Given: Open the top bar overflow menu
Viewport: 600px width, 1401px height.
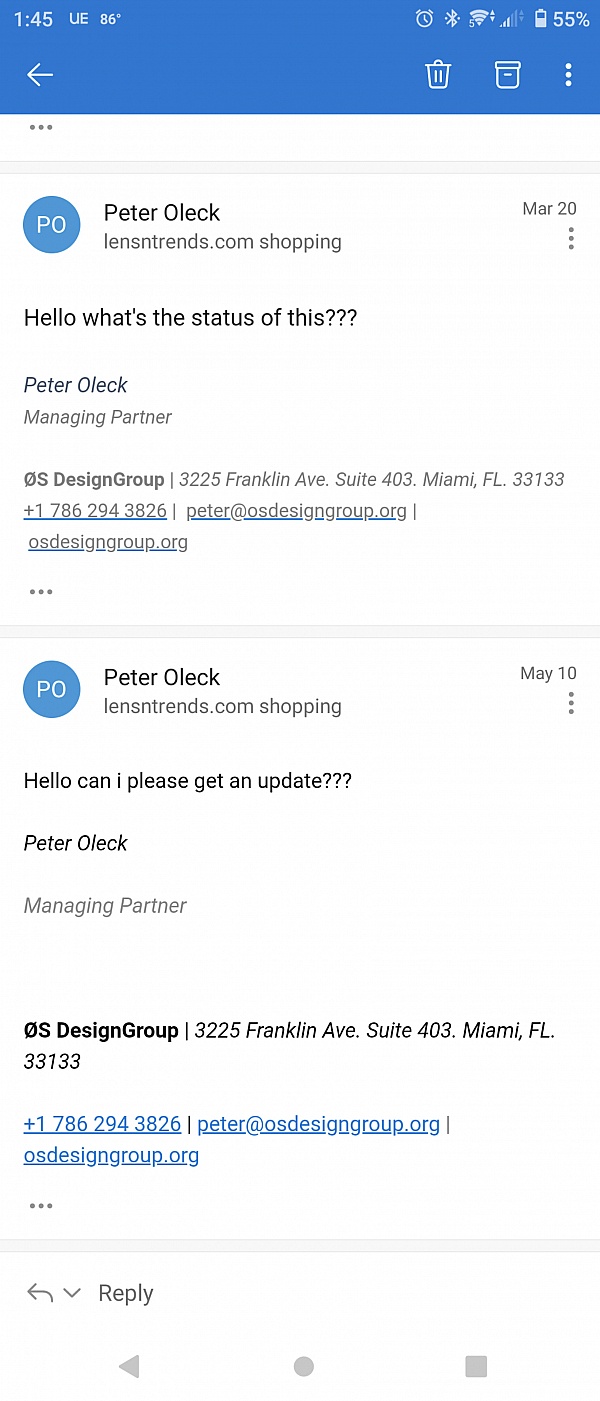Looking at the screenshot, I should tap(568, 75).
